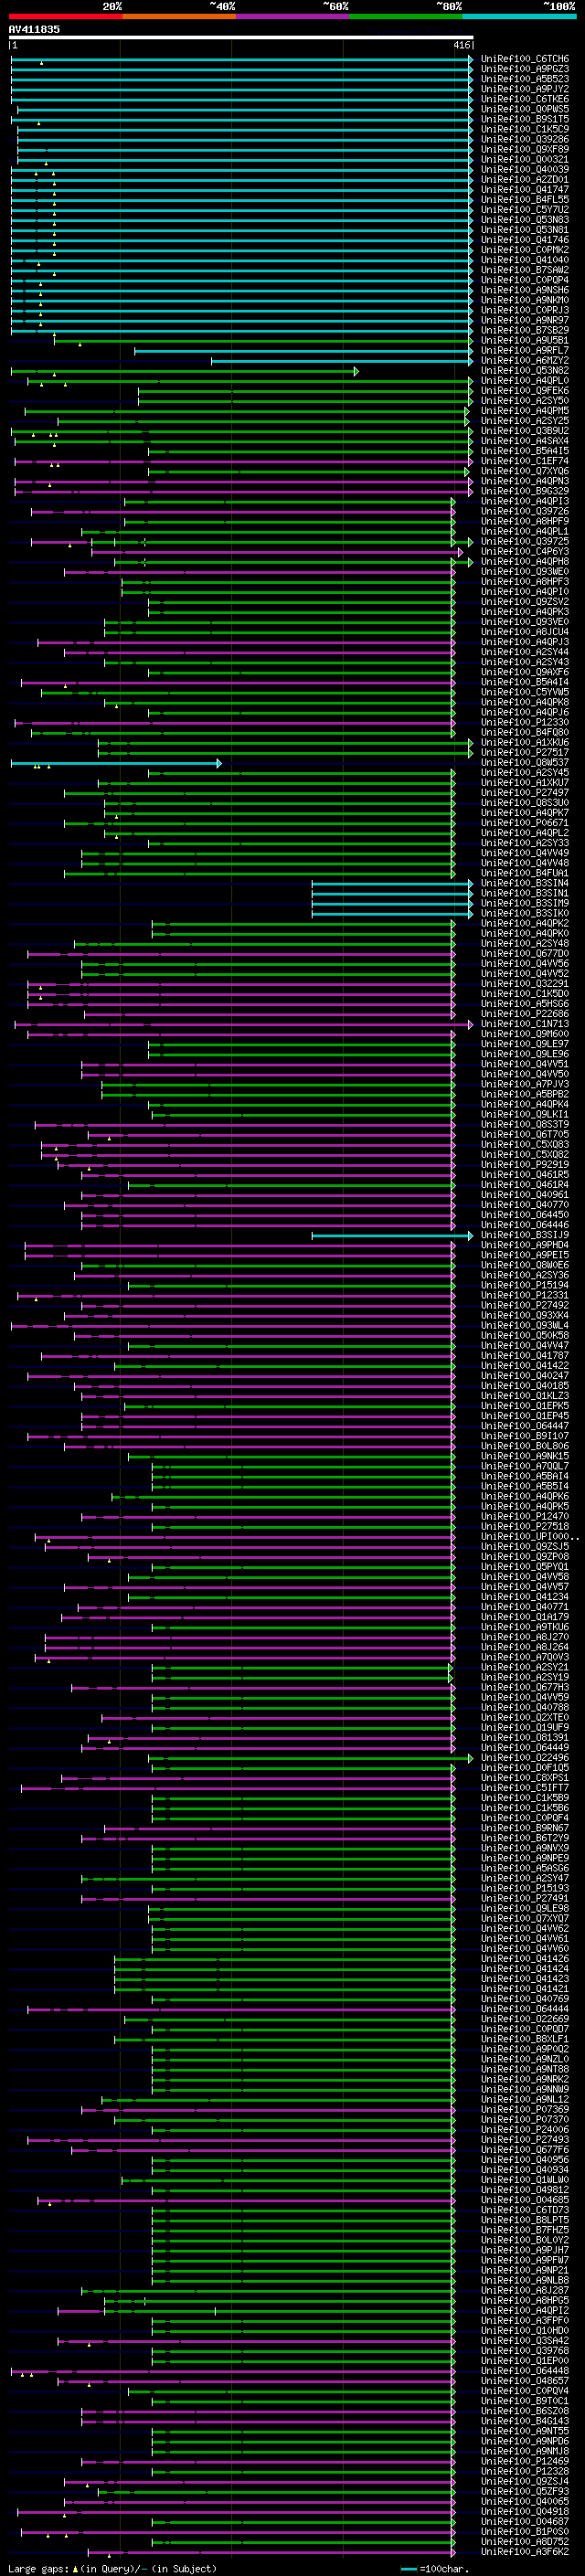Viewport: 585px width, 2576px height.
Task: Click the UniRef100_C1EF74 label
Action: click(524, 461)
